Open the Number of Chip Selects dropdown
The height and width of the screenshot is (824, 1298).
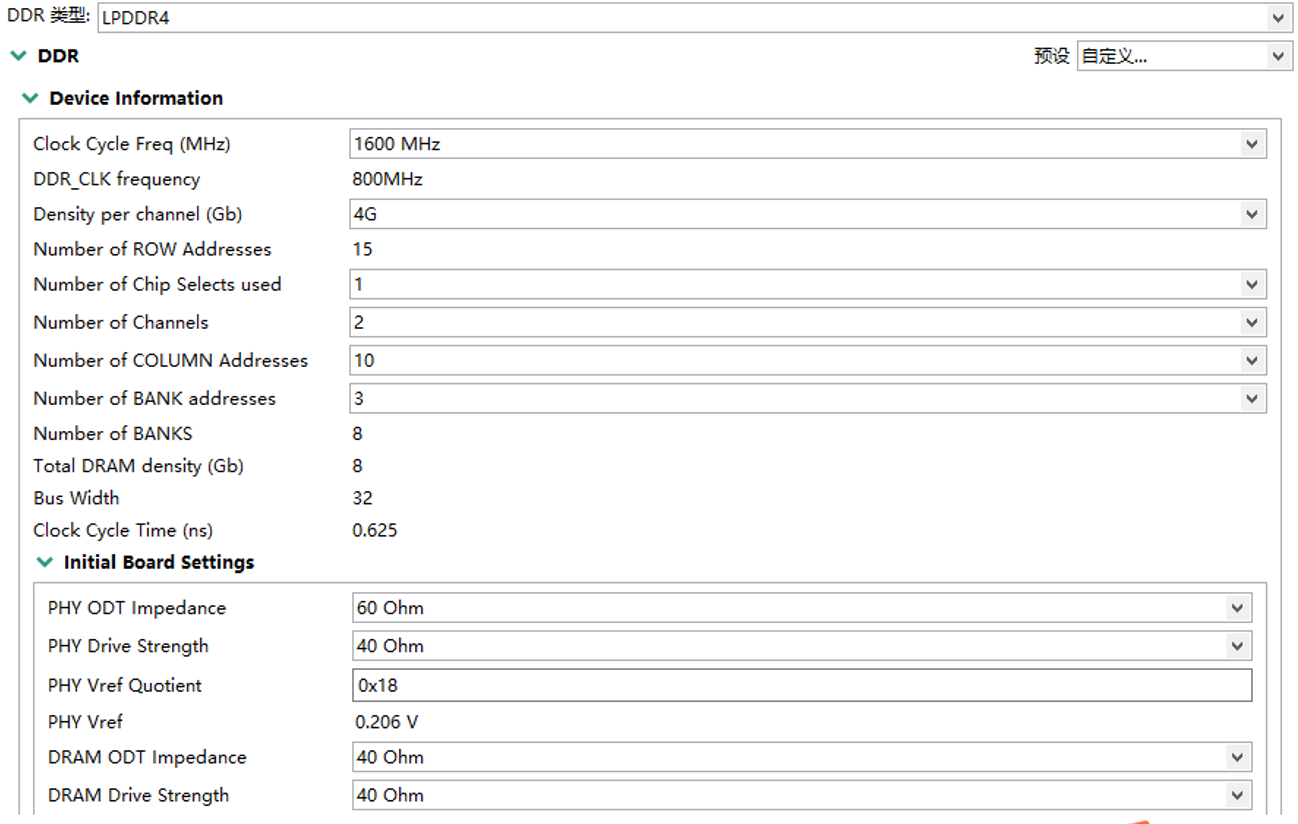point(800,284)
